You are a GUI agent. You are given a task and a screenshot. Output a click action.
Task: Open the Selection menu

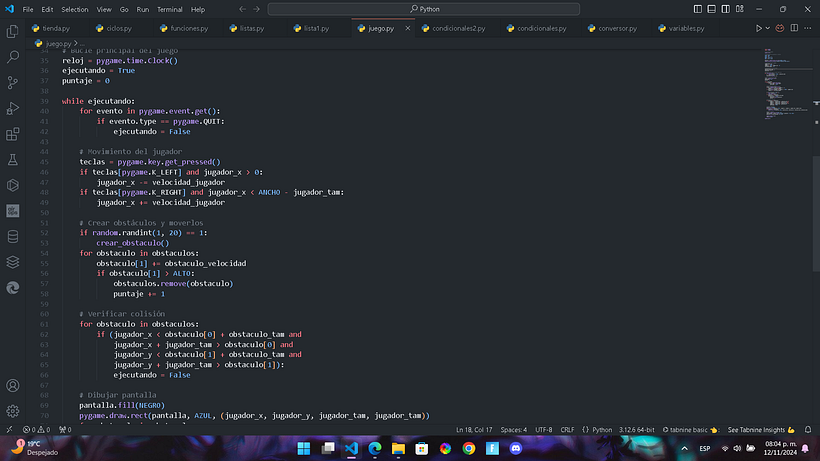(x=75, y=9)
